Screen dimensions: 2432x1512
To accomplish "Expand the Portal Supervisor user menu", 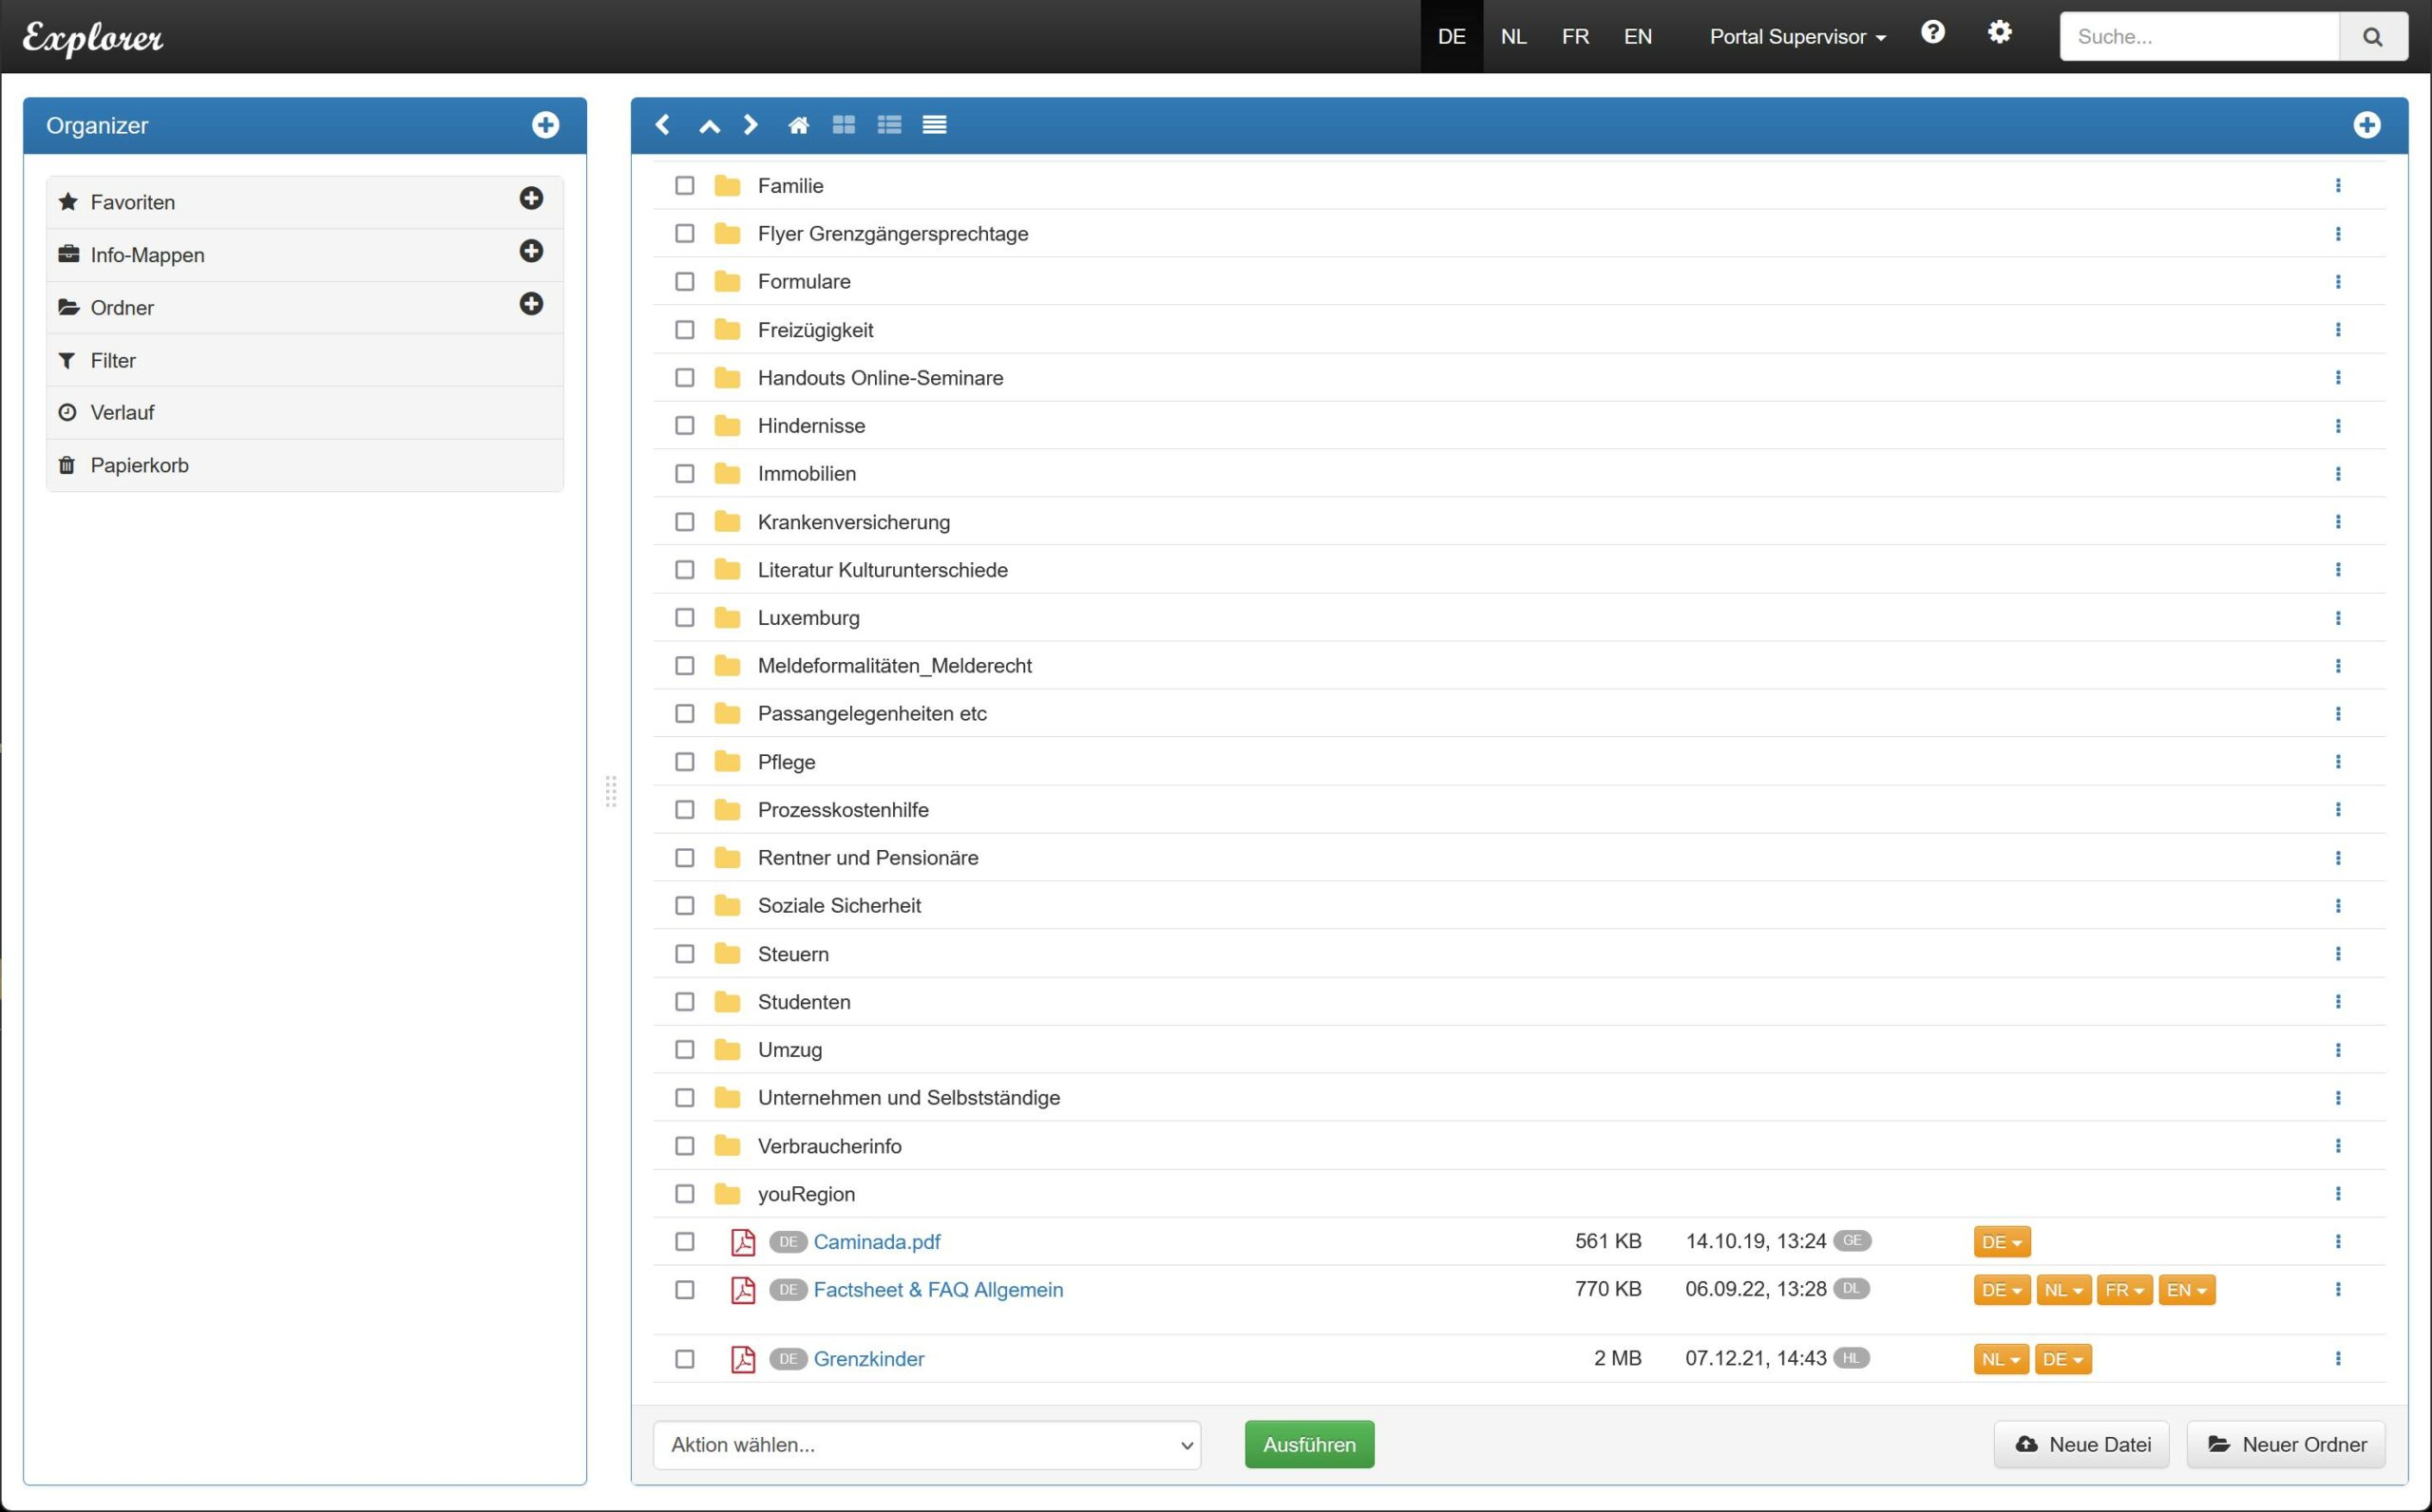I will 1796,37.
